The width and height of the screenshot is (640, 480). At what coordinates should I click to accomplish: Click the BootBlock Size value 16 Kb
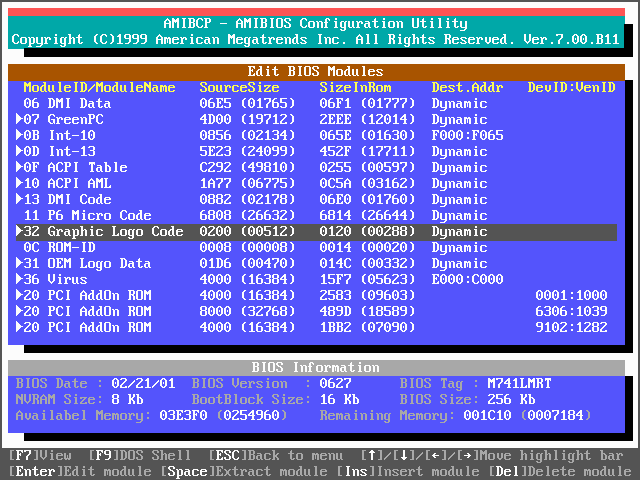point(340,399)
